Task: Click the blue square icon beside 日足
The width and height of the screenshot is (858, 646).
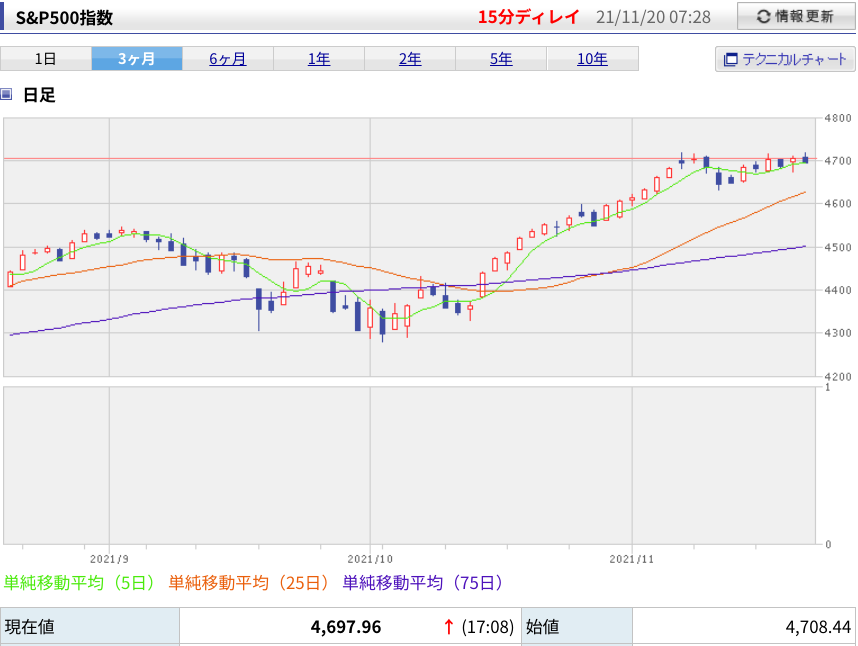Action: (6, 94)
